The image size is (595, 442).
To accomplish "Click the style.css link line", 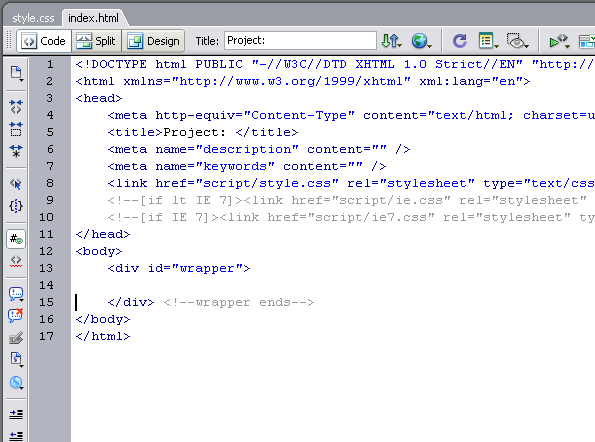I will 351,184.
